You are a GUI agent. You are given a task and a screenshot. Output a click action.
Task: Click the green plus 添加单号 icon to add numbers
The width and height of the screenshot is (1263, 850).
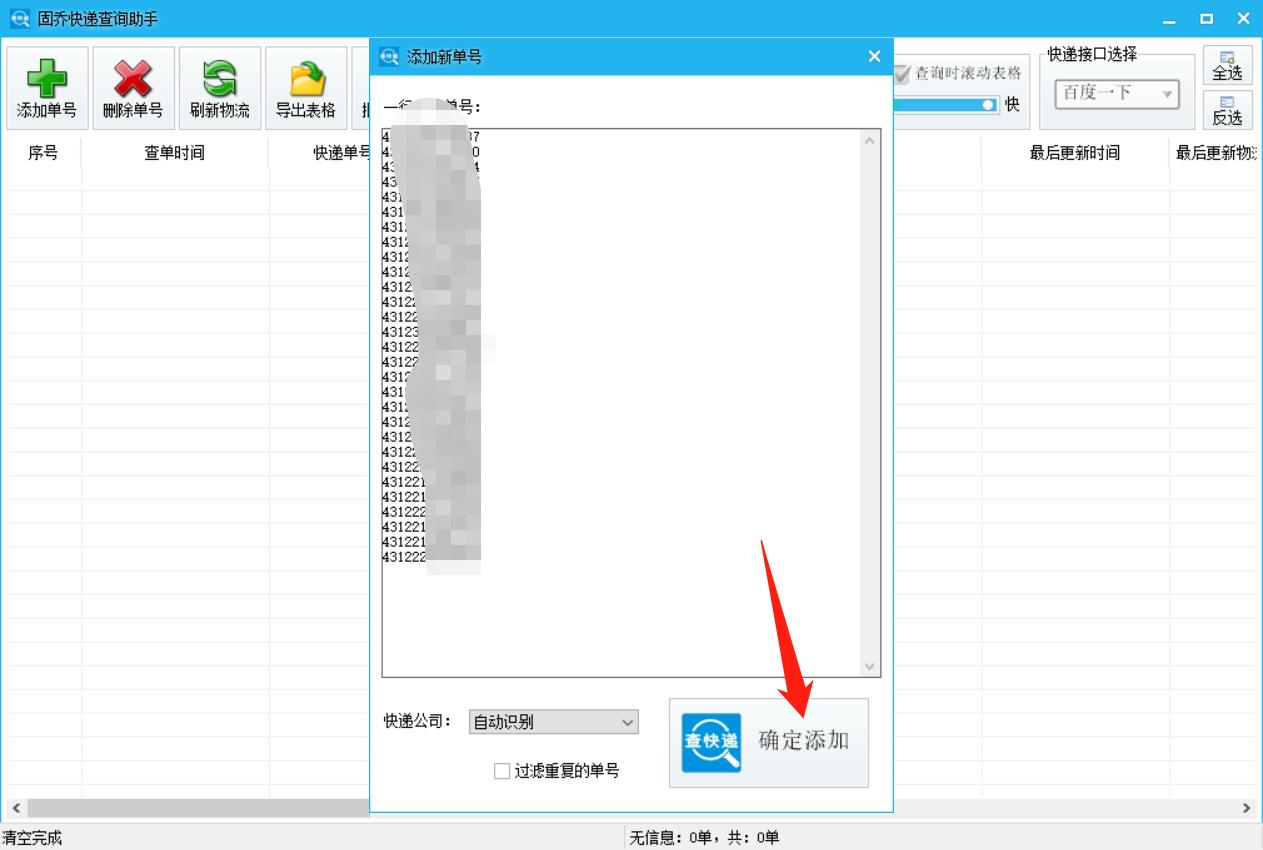click(47, 78)
